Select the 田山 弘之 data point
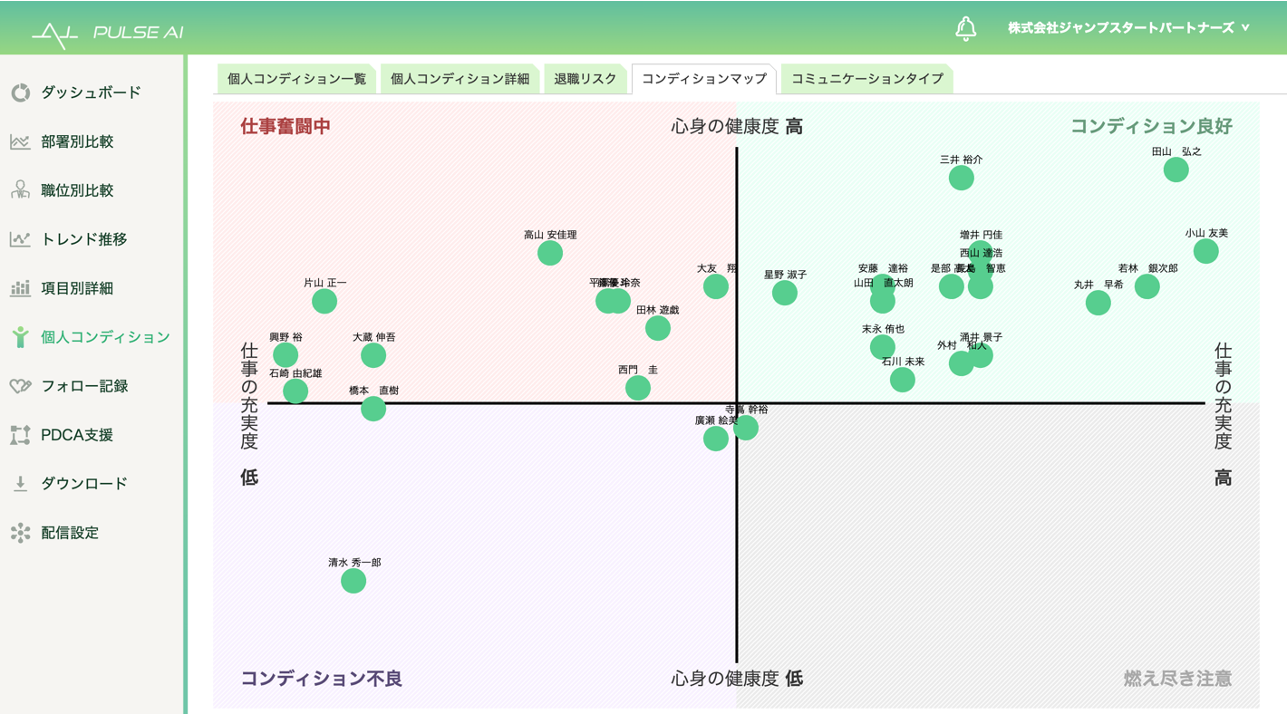Image resolution: width=1288 pixels, height=714 pixels. point(1176,170)
